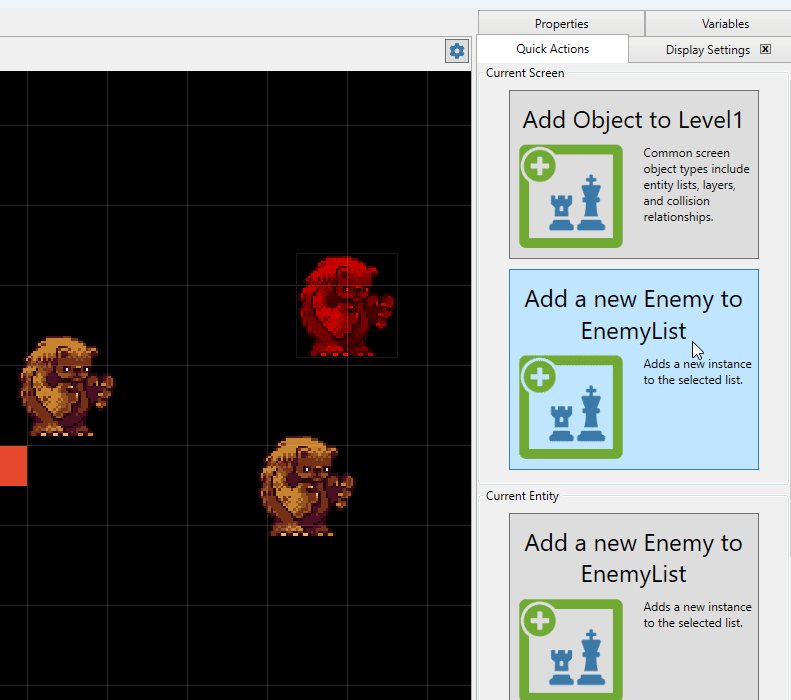The height and width of the screenshot is (700, 791).
Task: Click the "Add Object to Level1" title text
Action: (x=633, y=120)
